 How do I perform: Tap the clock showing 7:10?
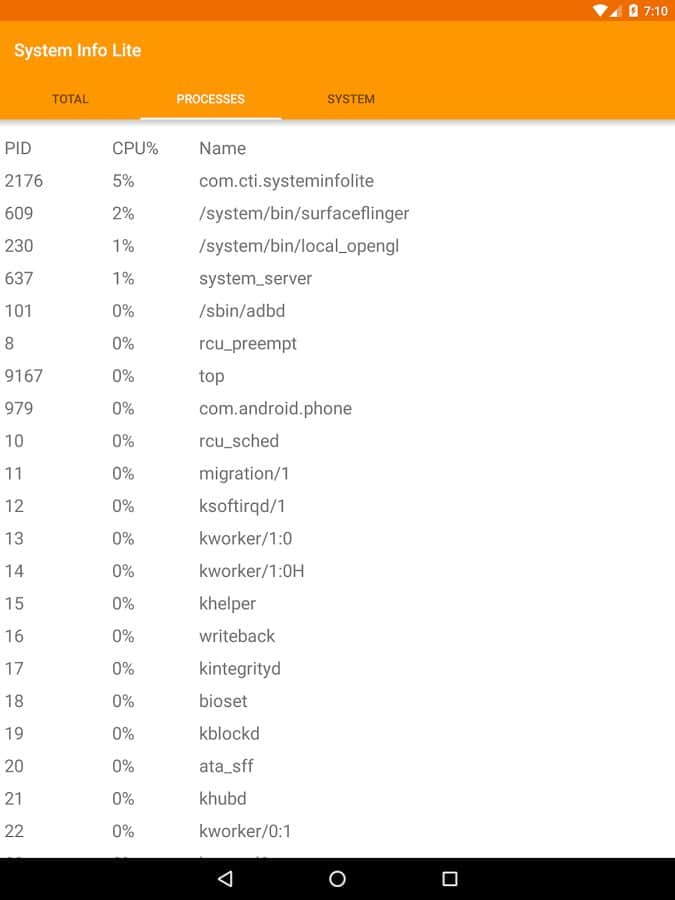(656, 11)
